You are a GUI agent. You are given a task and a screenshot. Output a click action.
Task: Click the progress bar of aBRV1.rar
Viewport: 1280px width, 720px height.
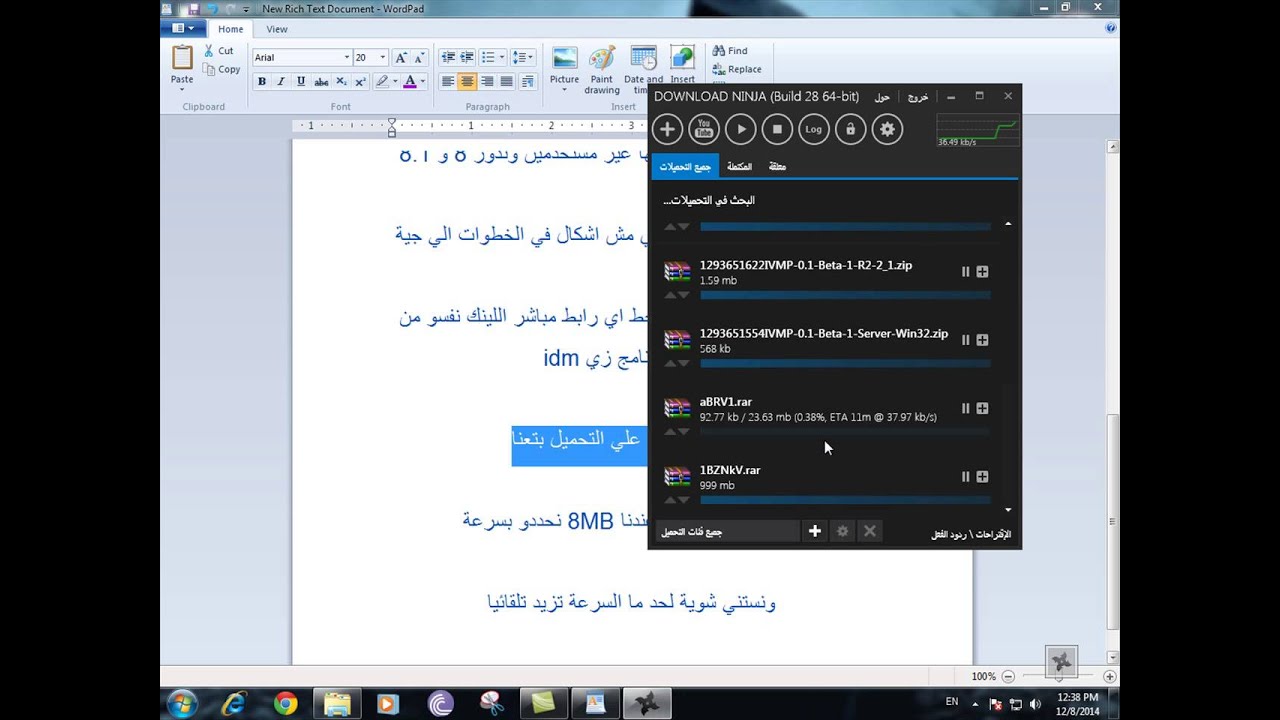(x=845, y=432)
